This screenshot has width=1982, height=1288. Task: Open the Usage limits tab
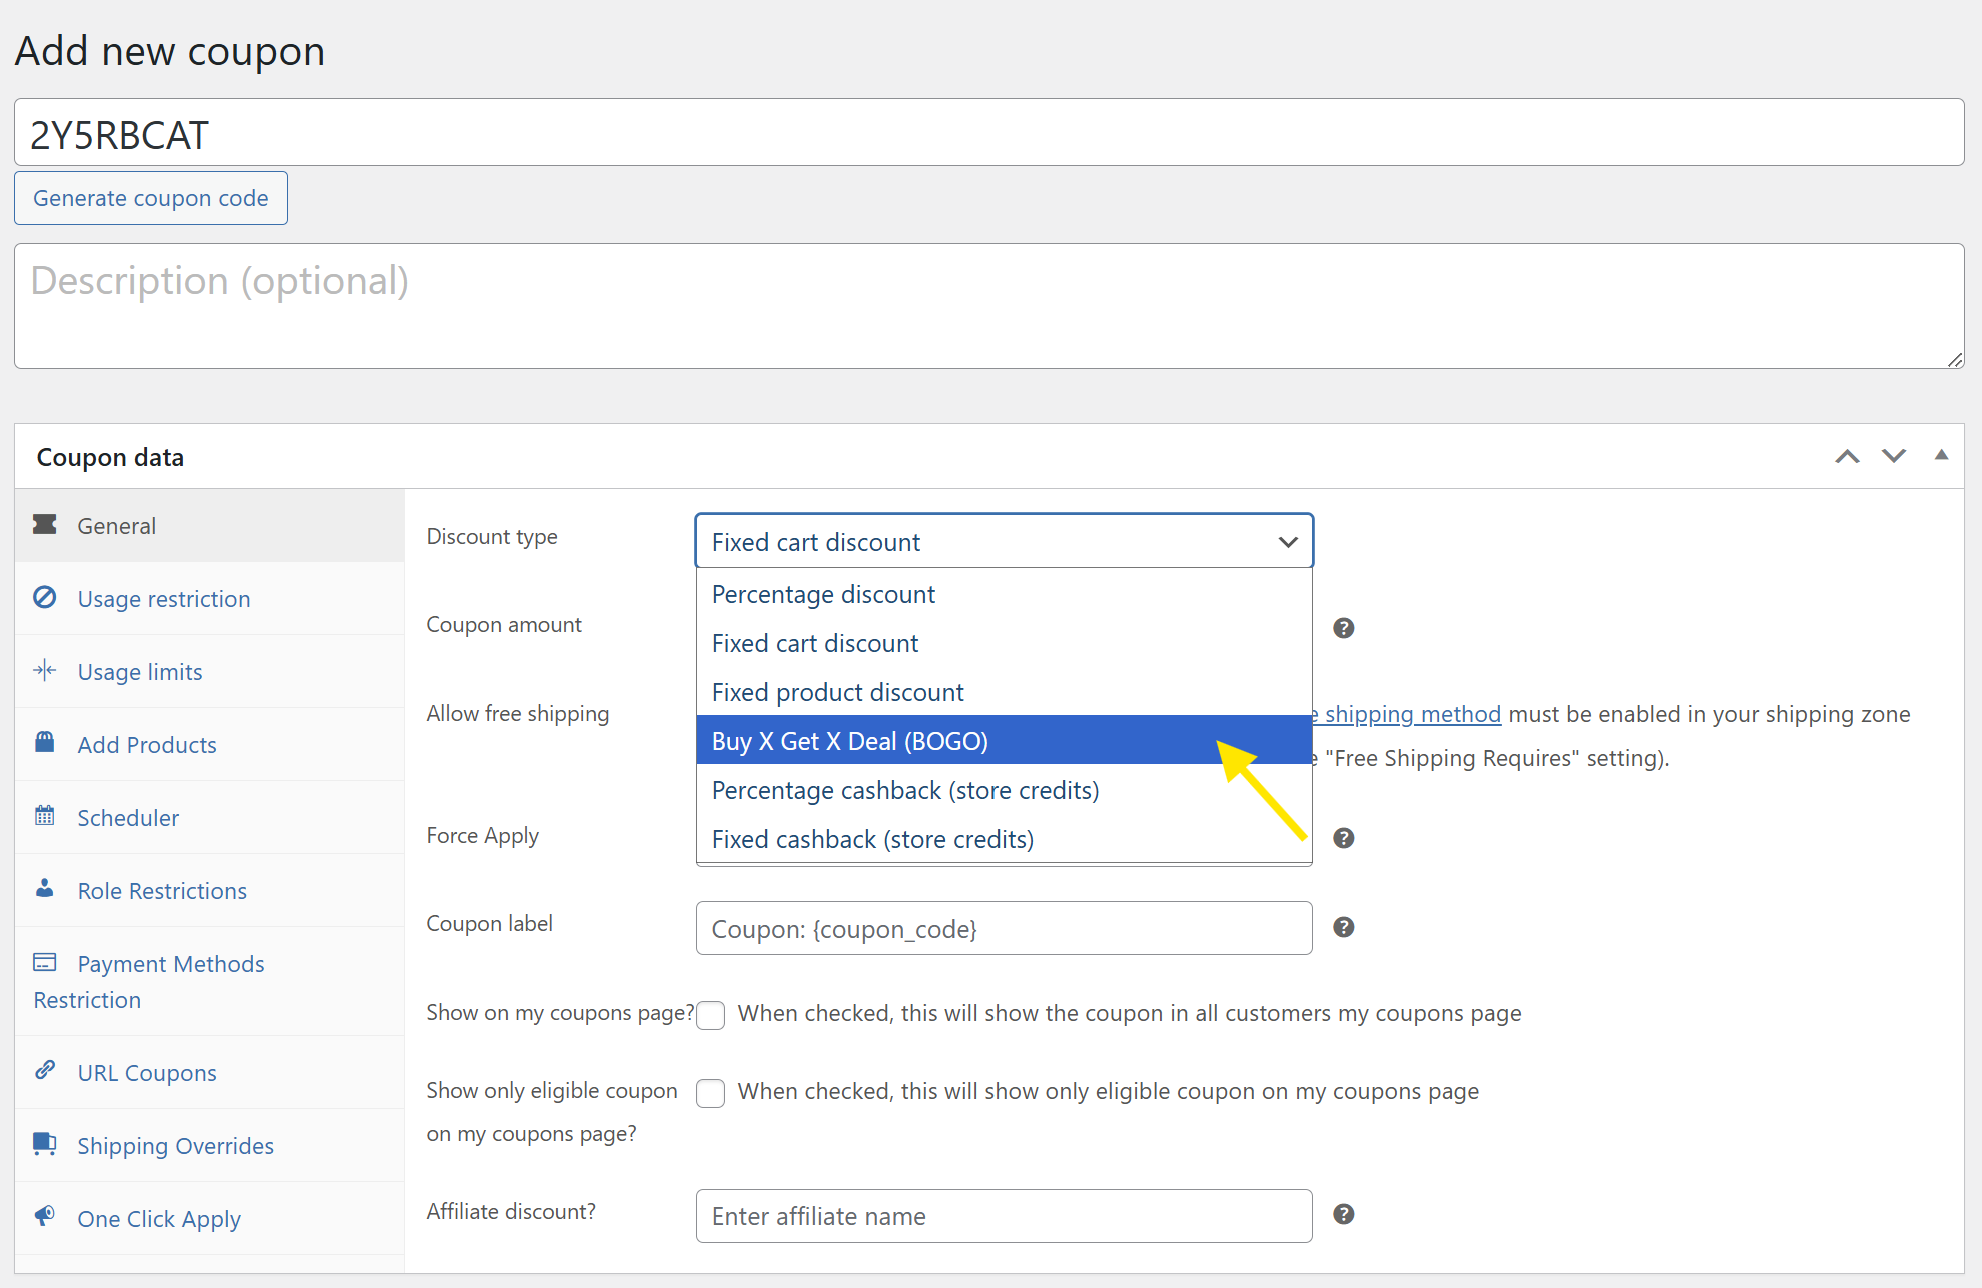tap(140, 672)
